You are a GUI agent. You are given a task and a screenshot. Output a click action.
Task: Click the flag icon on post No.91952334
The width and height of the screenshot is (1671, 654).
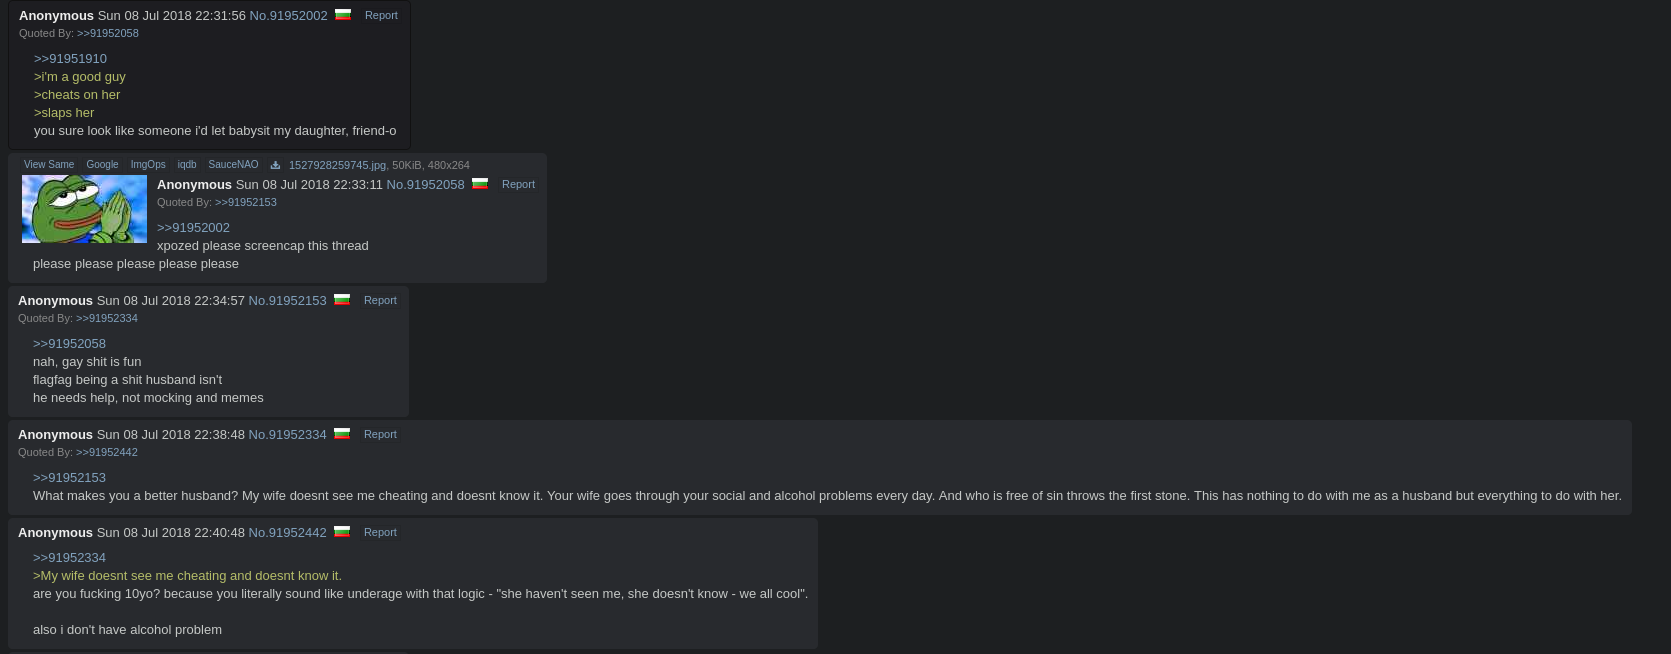pyautogui.click(x=342, y=434)
